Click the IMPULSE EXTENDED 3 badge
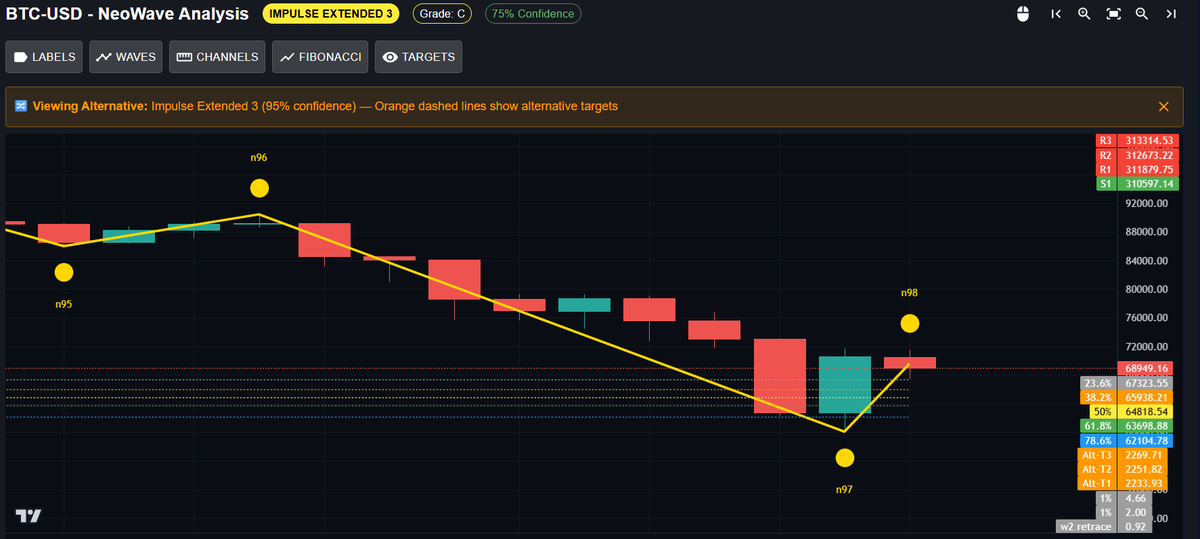The height and width of the screenshot is (539, 1200). click(x=330, y=14)
